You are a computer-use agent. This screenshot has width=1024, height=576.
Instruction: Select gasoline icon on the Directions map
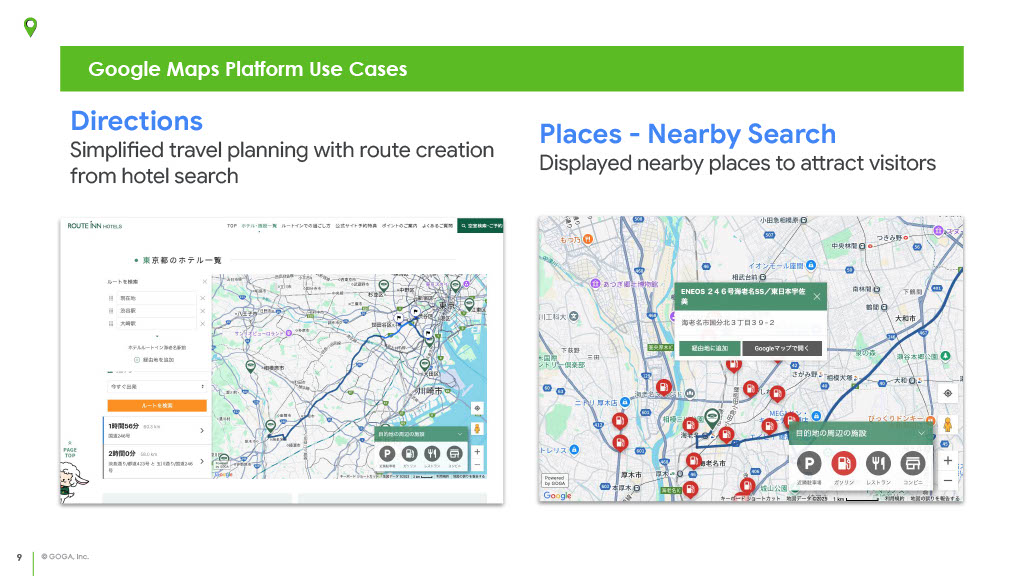click(x=409, y=454)
